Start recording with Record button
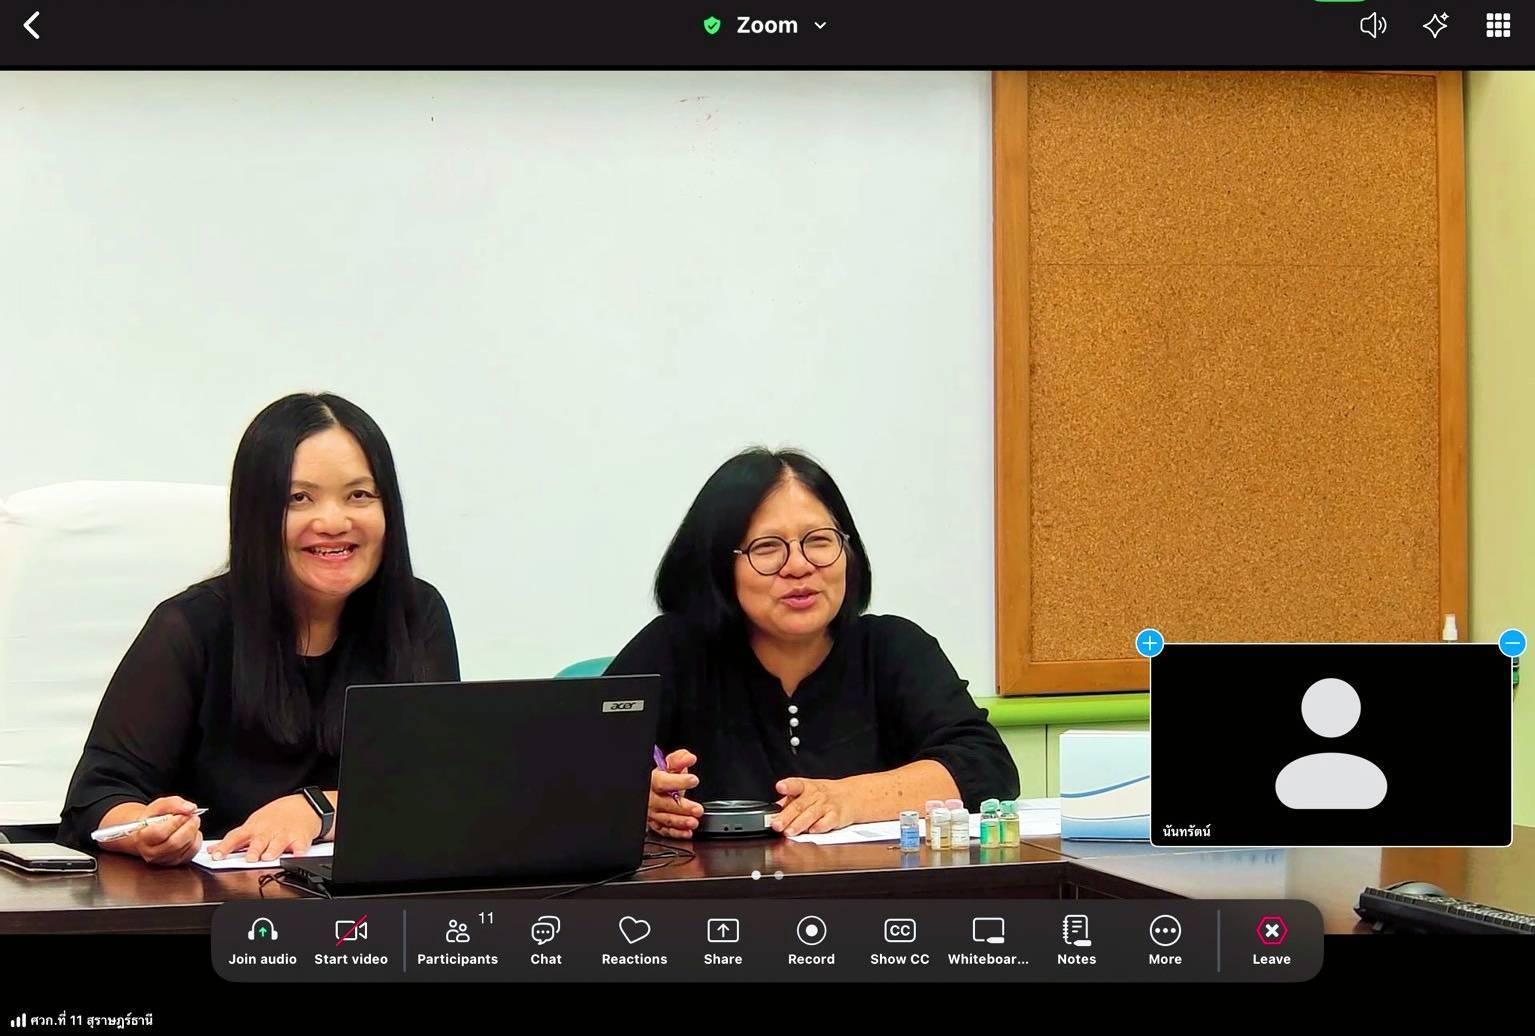Screen dimensions: 1535x1036 [811, 940]
